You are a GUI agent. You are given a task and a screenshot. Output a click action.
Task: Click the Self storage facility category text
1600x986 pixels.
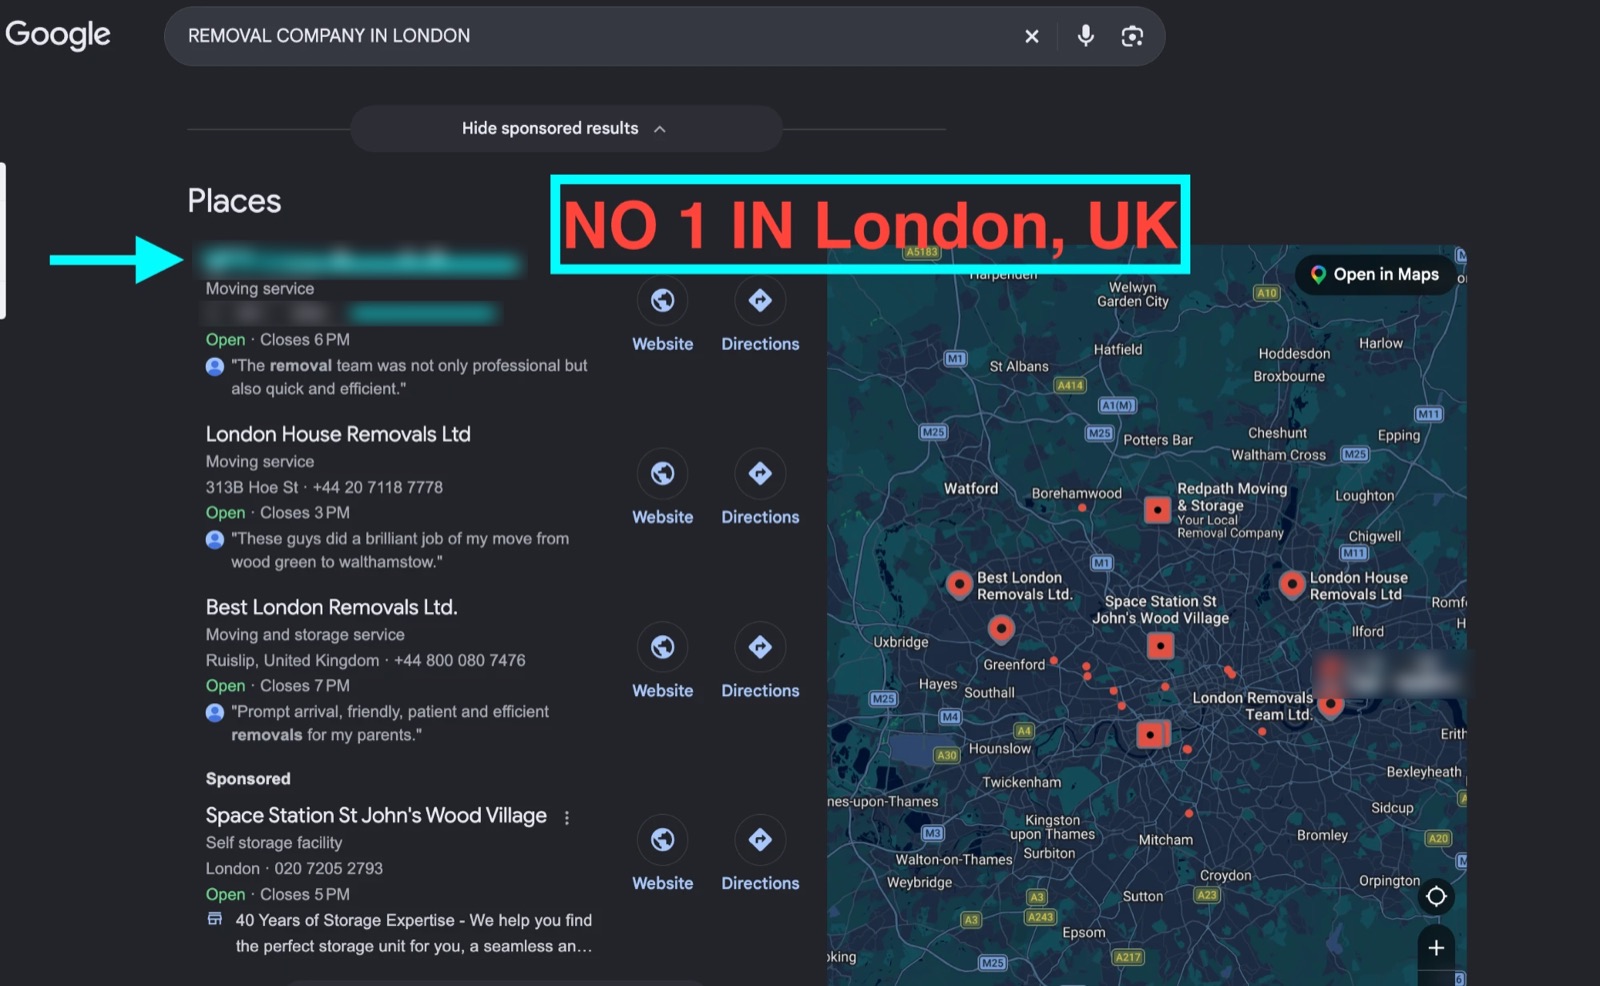pyautogui.click(x=274, y=842)
